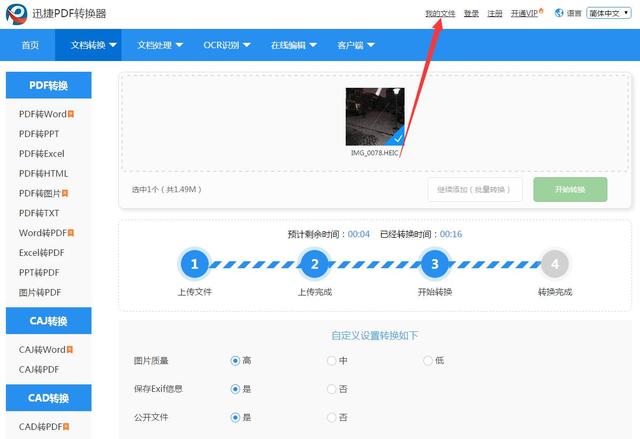Click the CAJ转换 section header

[49, 321]
